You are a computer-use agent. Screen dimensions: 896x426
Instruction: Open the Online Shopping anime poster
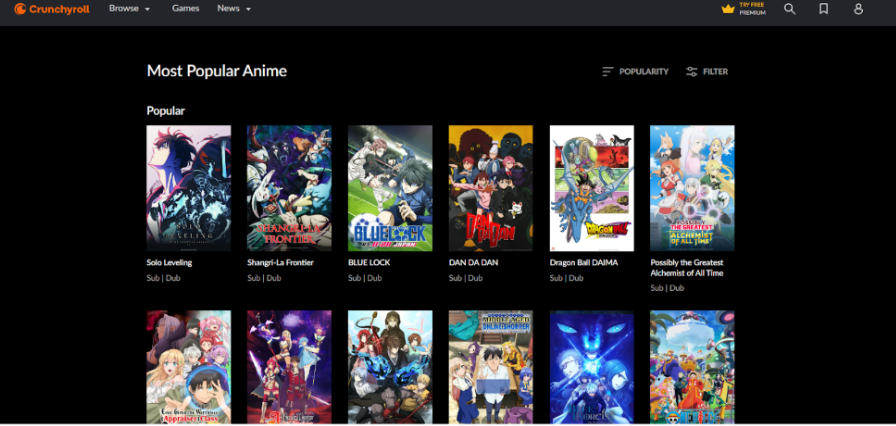point(491,367)
